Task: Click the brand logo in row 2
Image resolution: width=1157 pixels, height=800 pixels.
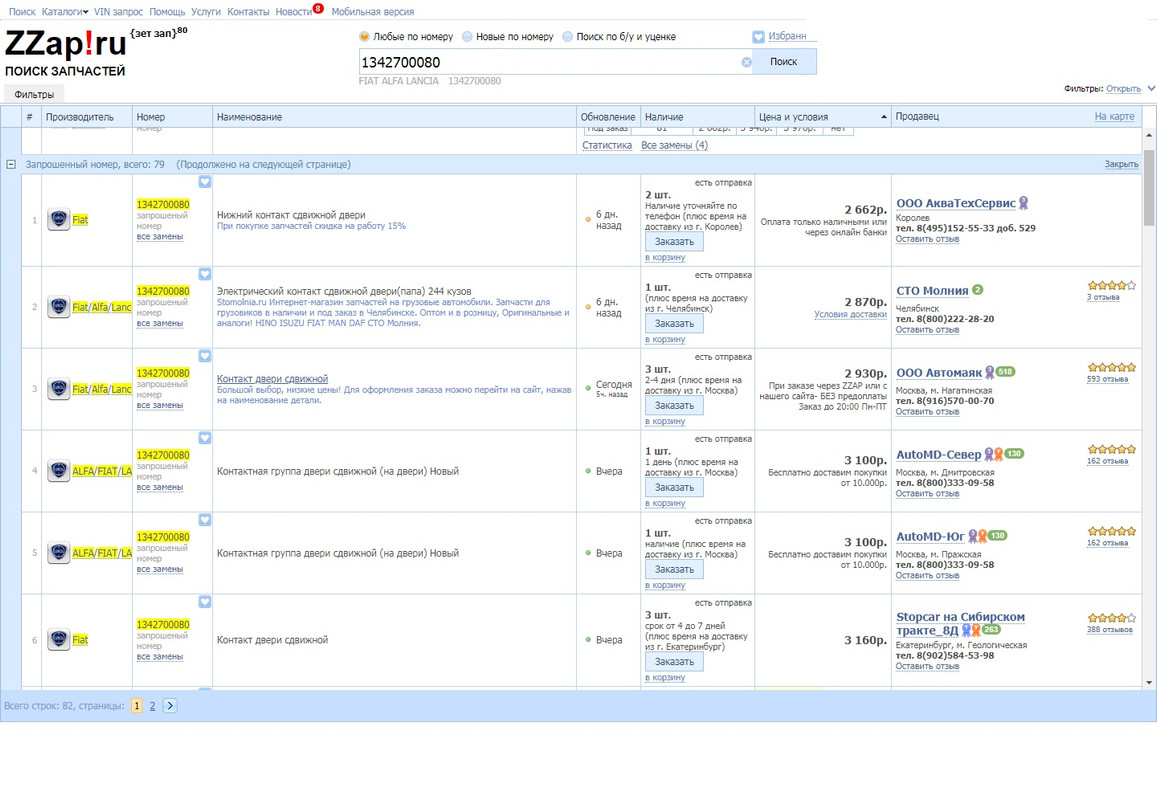Action: pos(58,306)
